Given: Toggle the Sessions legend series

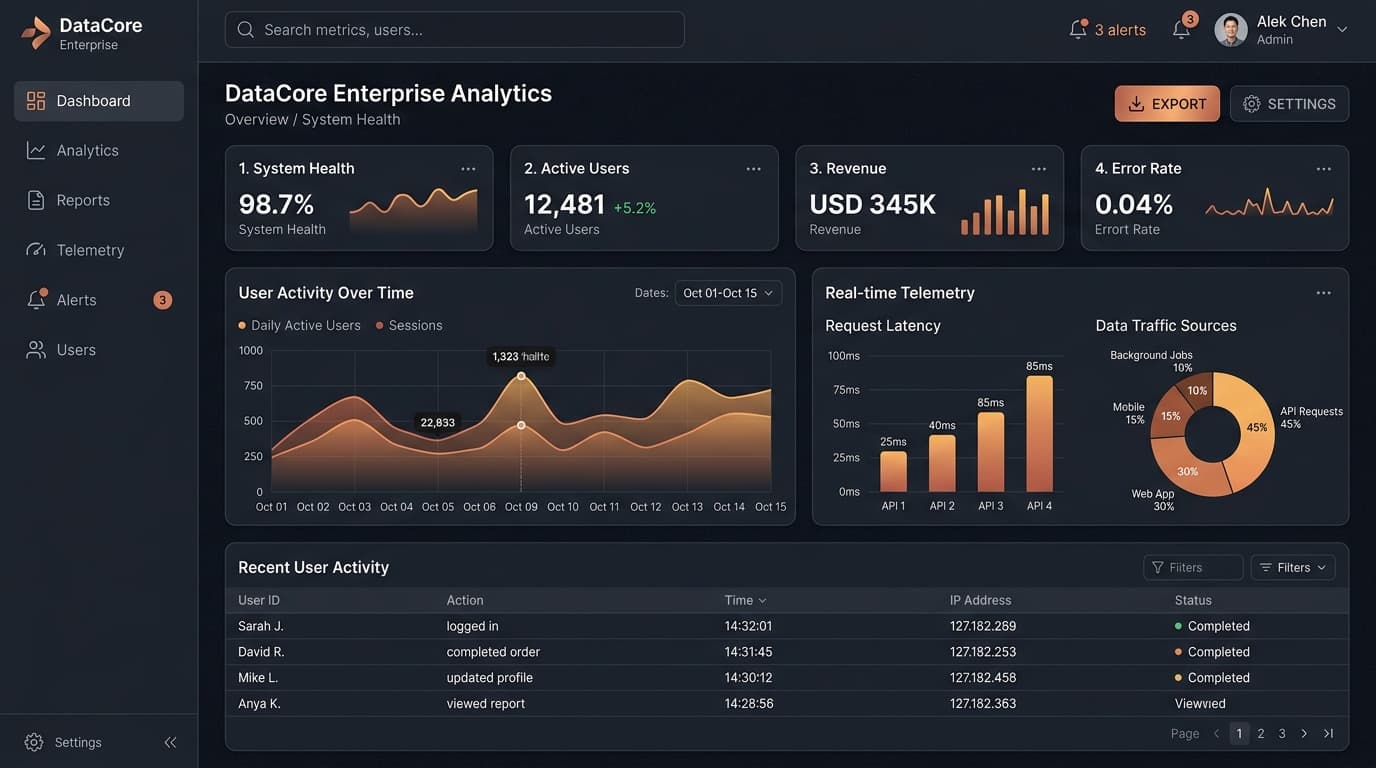Looking at the screenshot, I should pos(409,325).
